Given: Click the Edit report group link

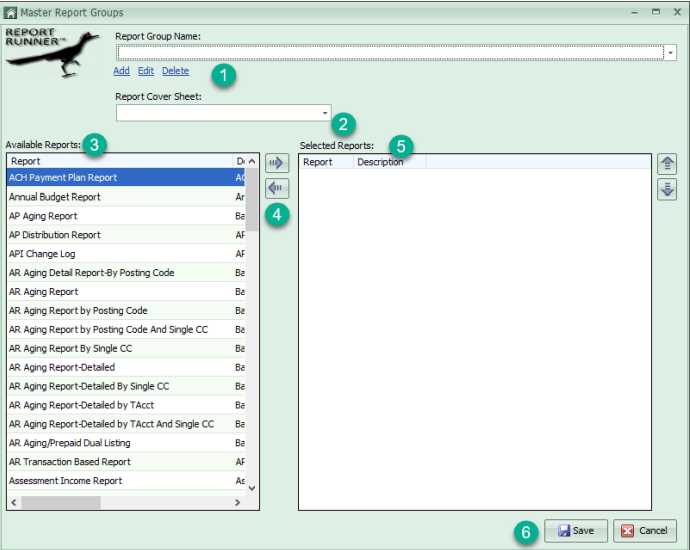Looking at the screenshot, I should 146,71.
